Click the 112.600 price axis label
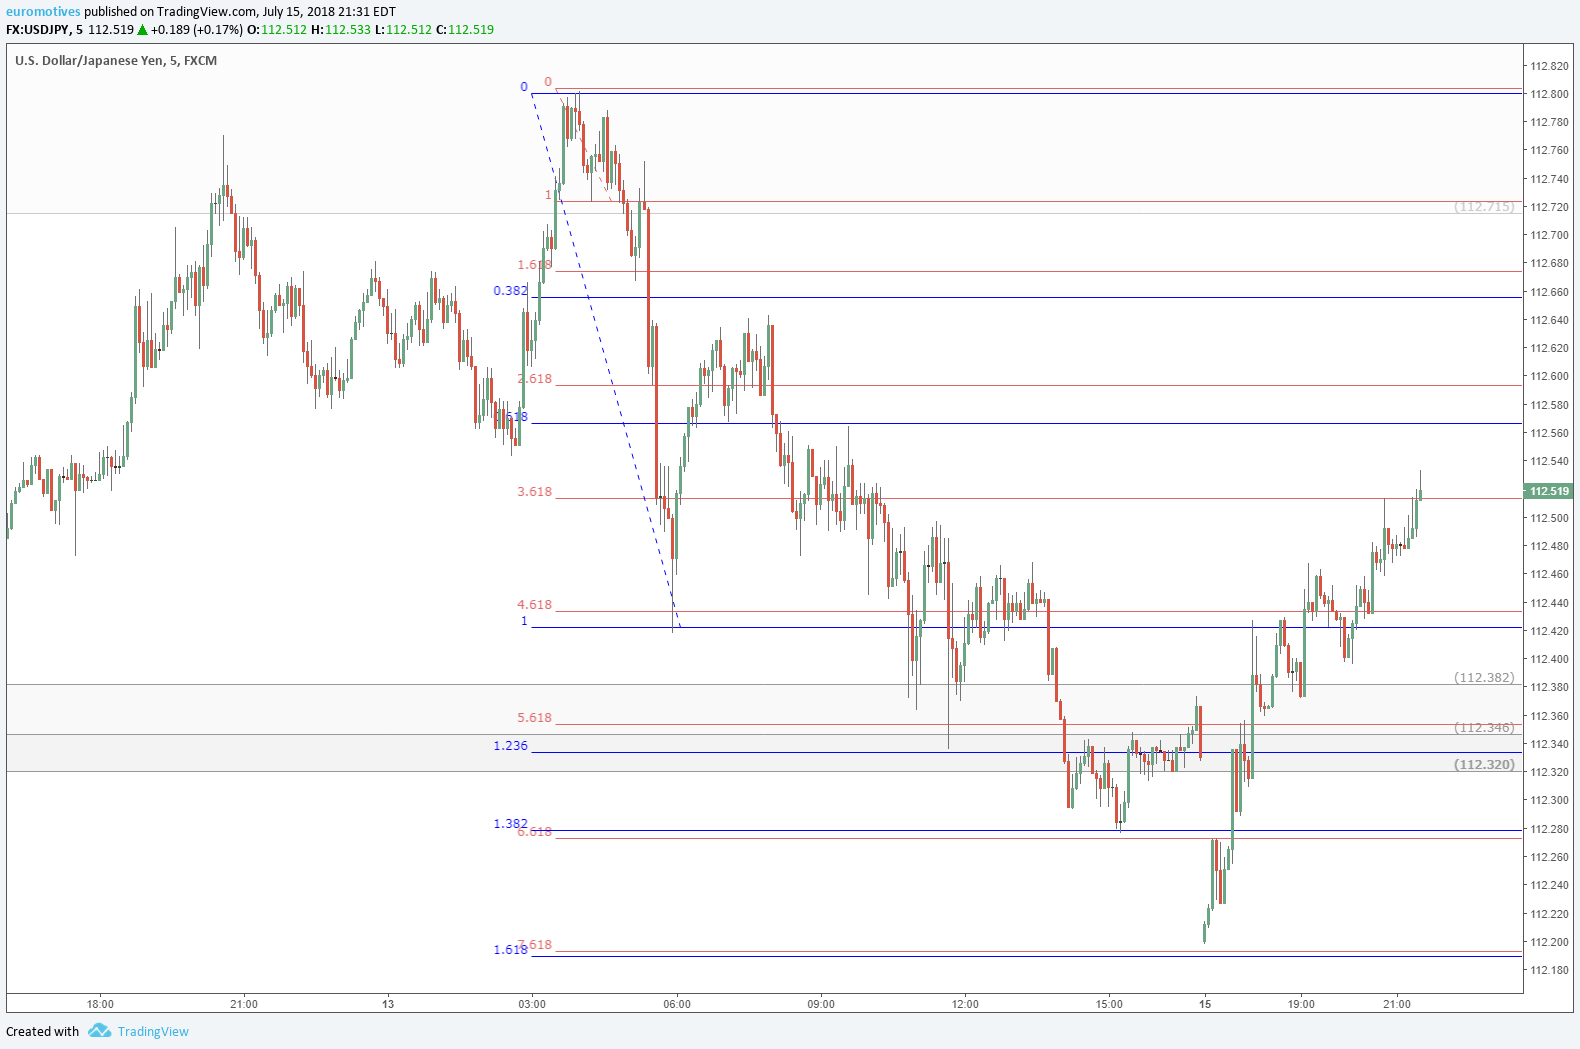The height and width of the screenshot is (1049, 1580). pos(1549,377)
